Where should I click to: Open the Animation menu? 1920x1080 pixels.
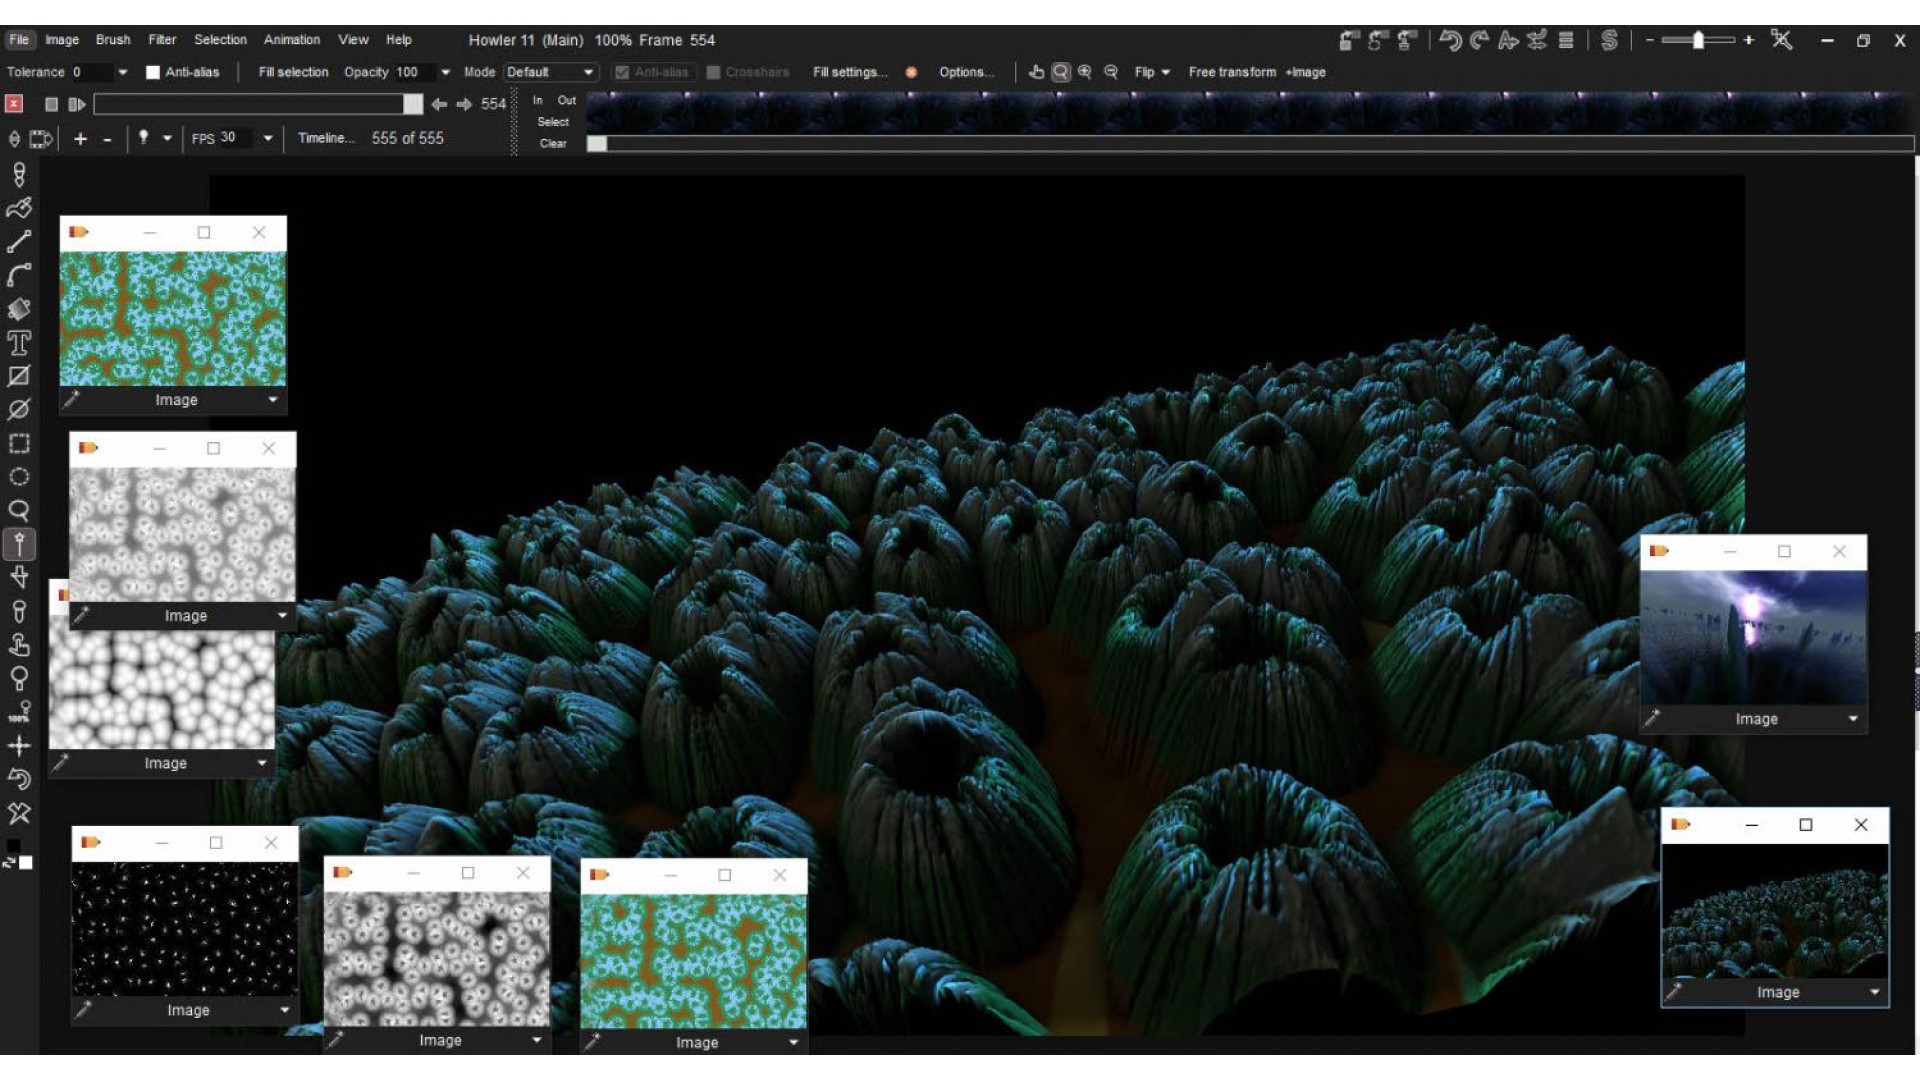[292, 40]
